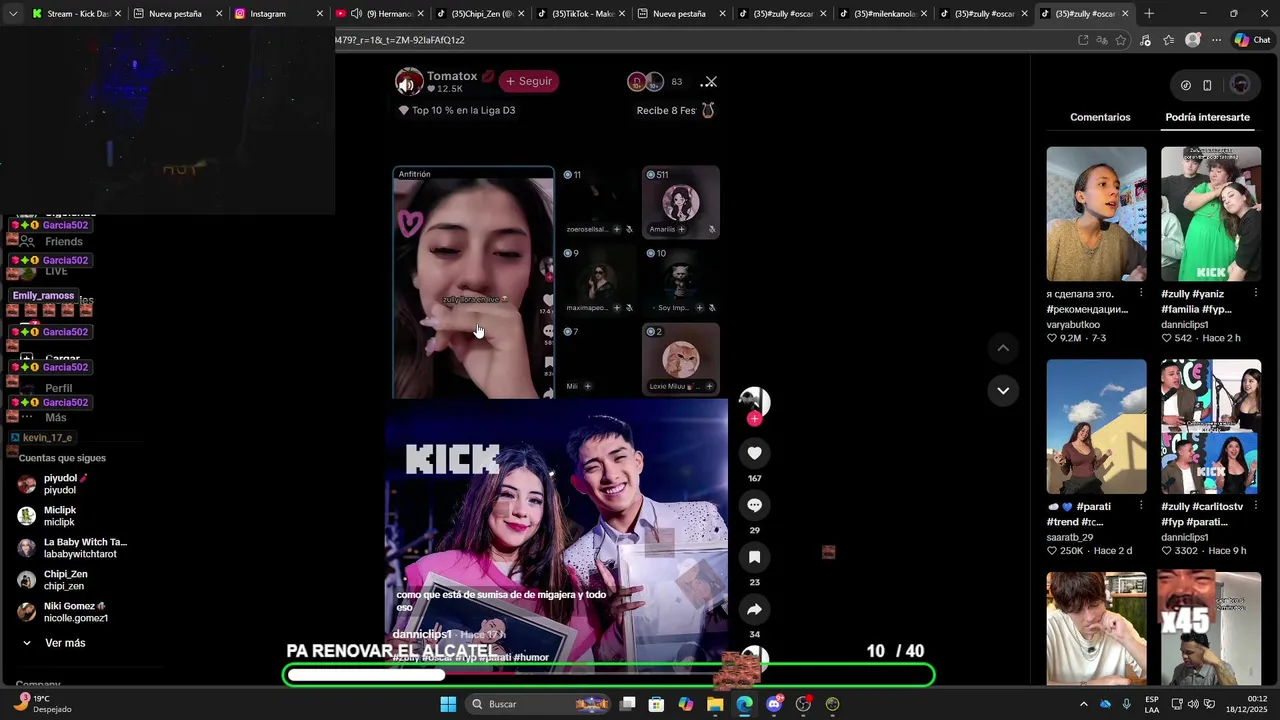The image size is (1280, 720).
Task: Click the TikTok coins icon at top right
Action: click(1186, 85)
